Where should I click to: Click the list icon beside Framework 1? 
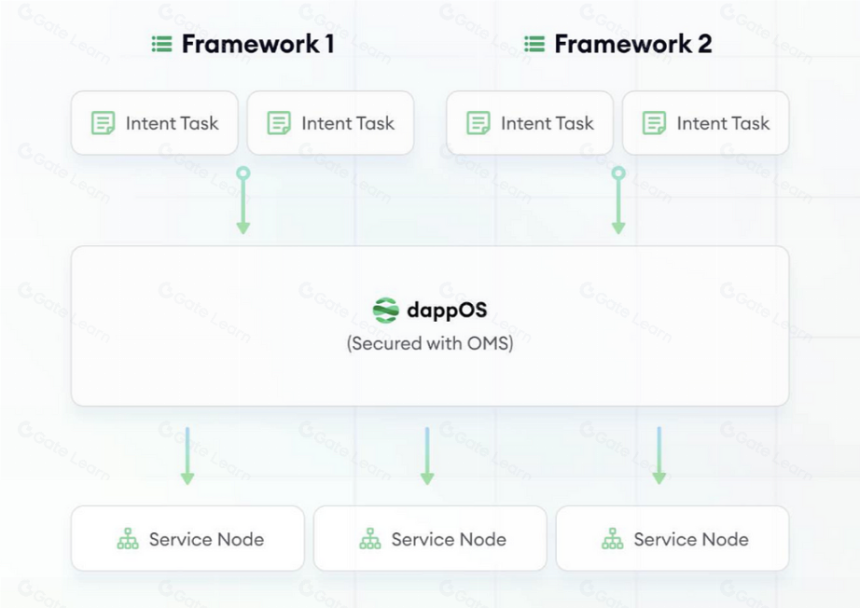pyautogui.click(x=162, y=44)
